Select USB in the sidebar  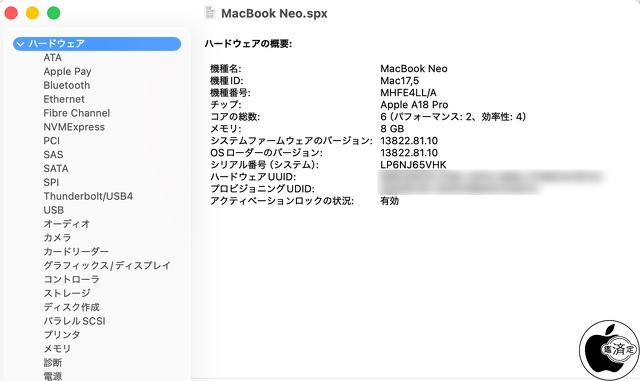53,210
